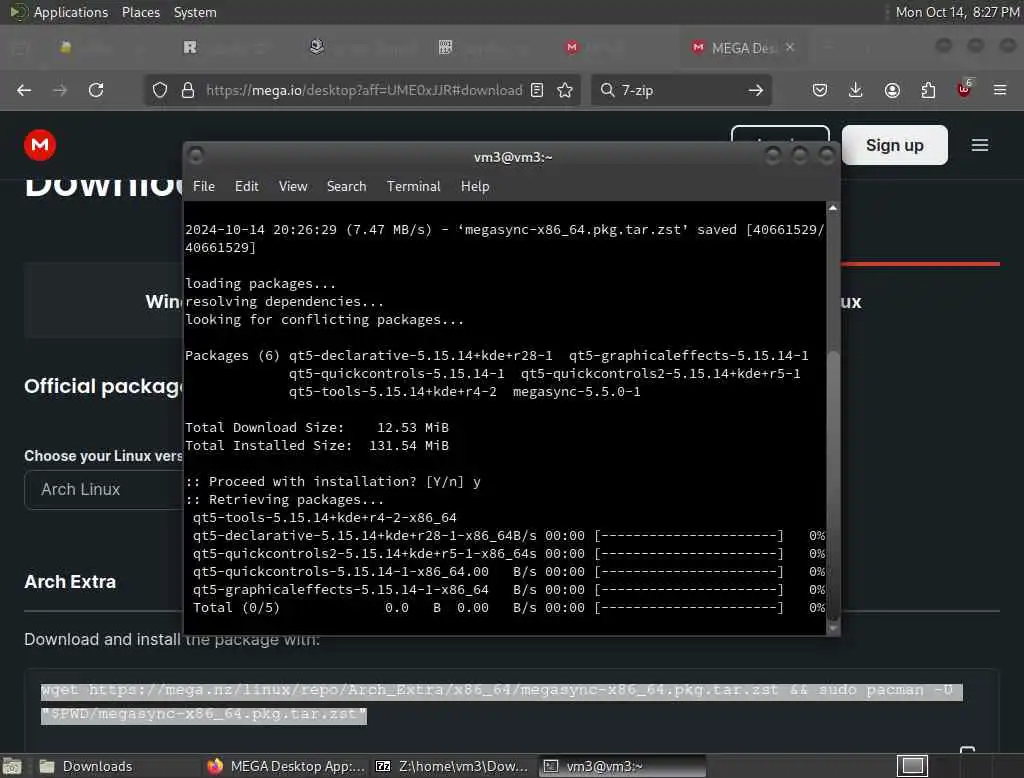Expand Arch Linux version dropdown
The width and height of the screenshot is (1024, 778).
[104, 489]
